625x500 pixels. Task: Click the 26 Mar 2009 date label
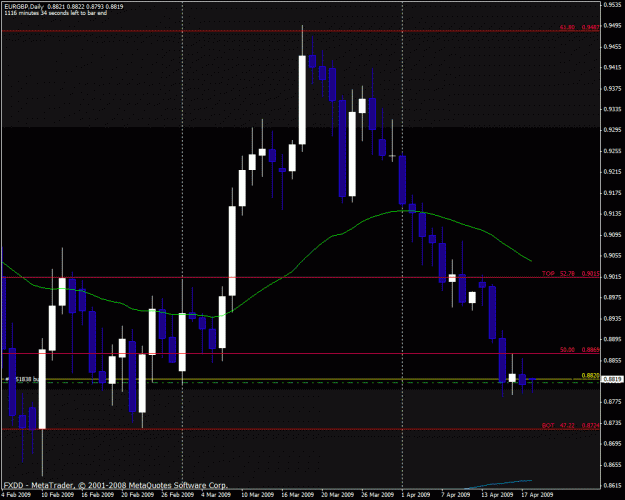pyautogui.click(x=377, y=495)
